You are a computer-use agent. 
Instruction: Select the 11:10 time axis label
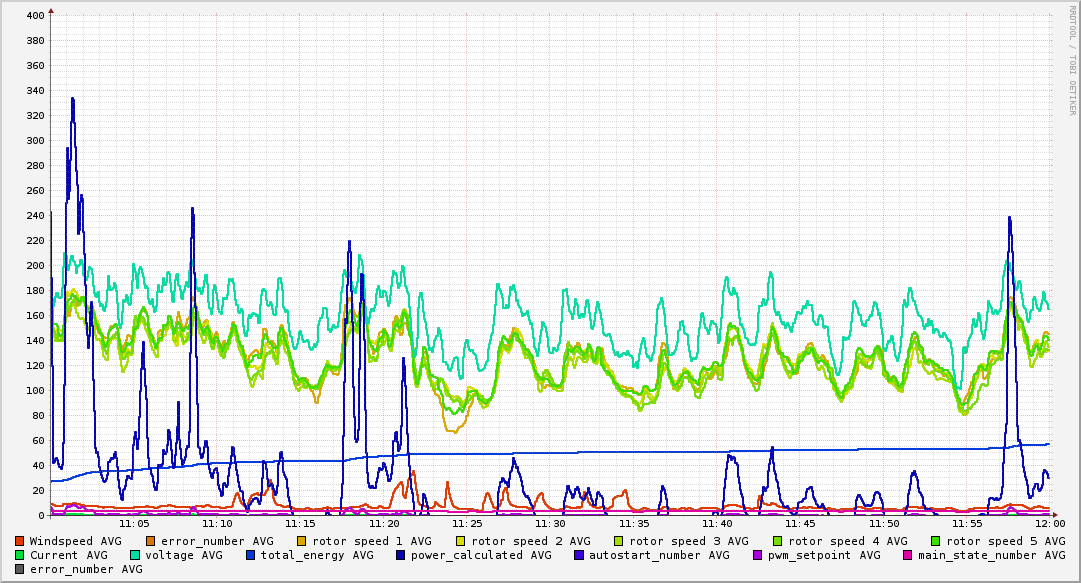tap(217, 524)
